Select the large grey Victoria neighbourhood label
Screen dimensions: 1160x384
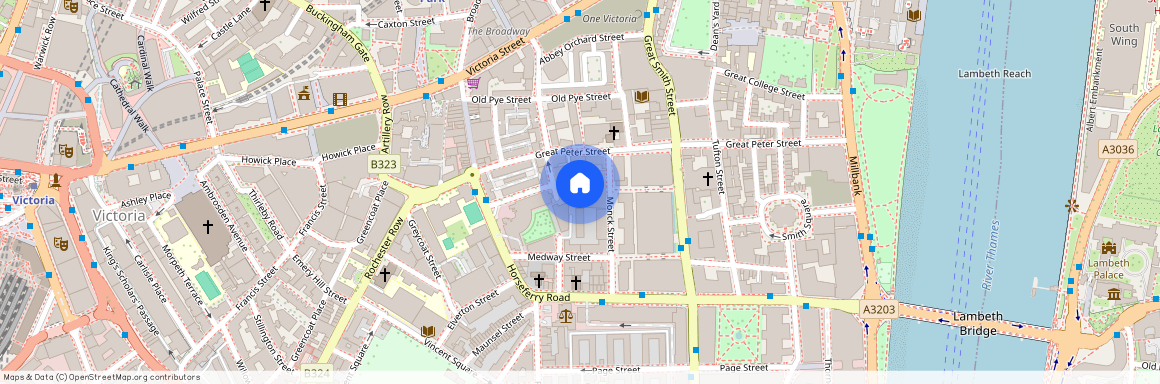118,216
